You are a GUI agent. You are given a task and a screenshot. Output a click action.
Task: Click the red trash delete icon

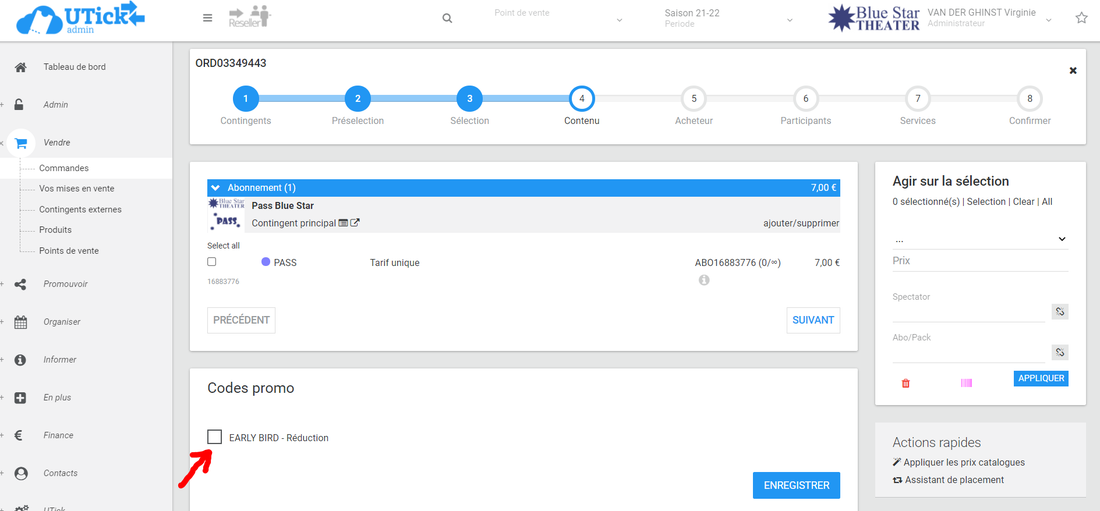906,383
